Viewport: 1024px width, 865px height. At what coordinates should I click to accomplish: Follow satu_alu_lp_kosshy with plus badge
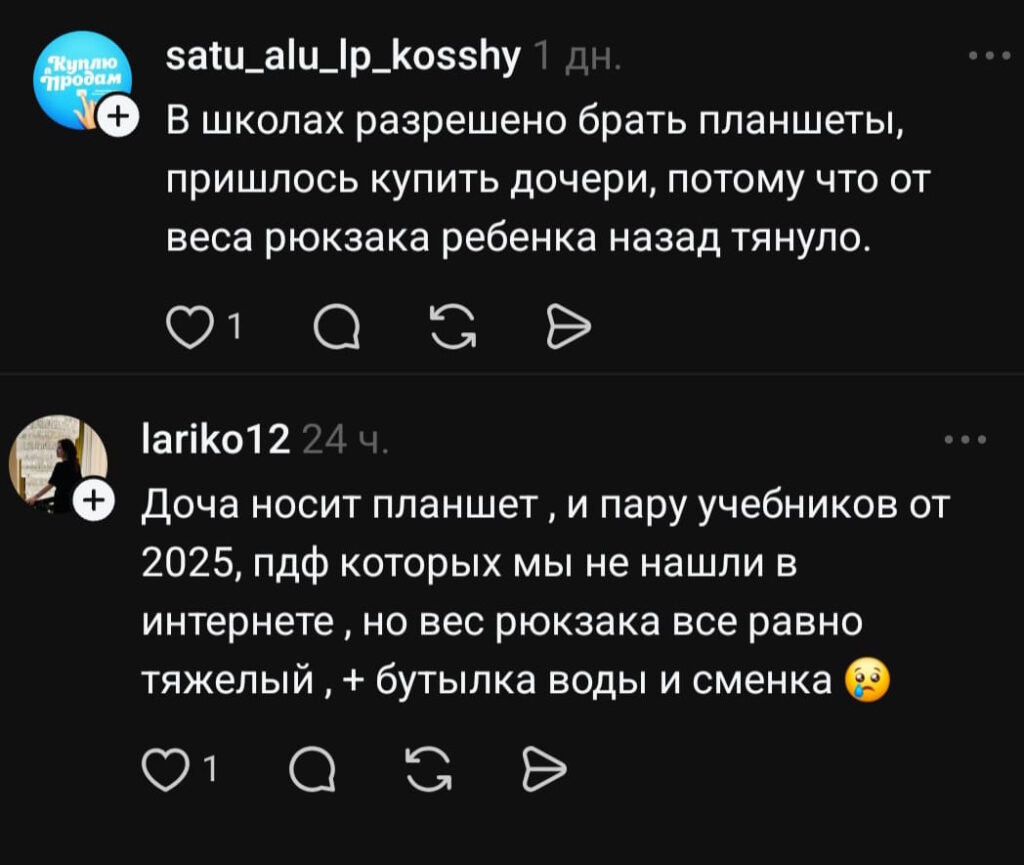[x=119, y=116]
